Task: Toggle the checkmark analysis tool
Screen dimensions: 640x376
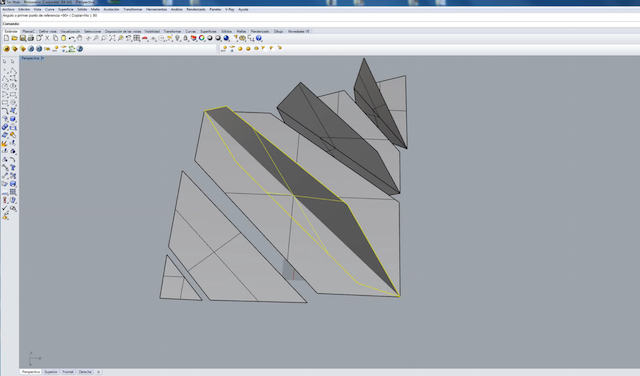Action: point(5,208)
